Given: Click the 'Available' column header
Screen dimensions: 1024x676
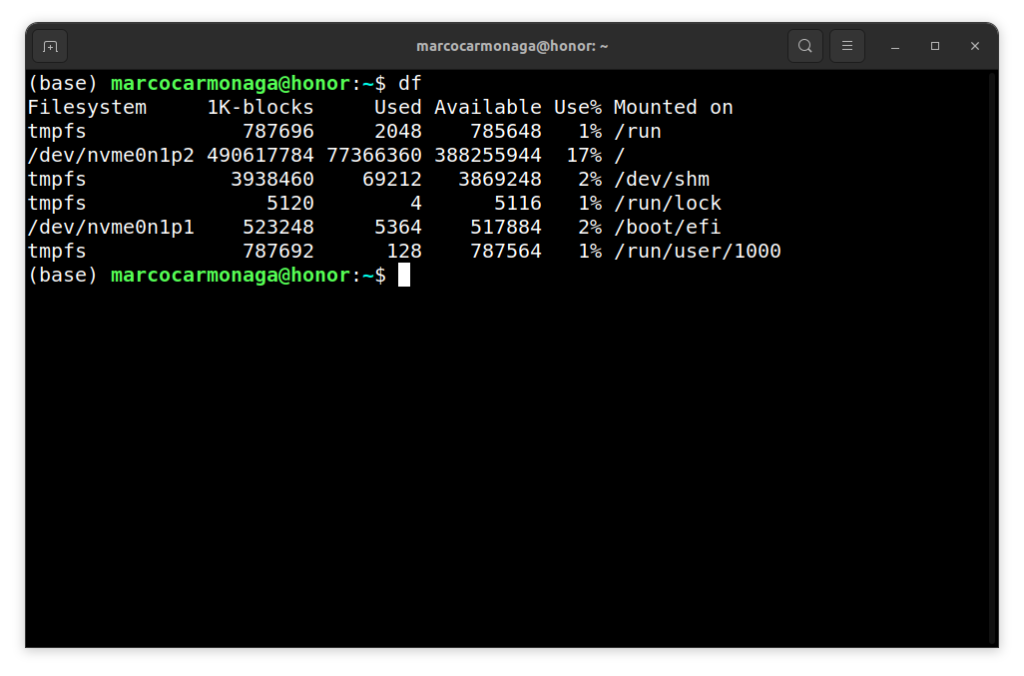Looking at the screenshot, I should pos(487,107).
